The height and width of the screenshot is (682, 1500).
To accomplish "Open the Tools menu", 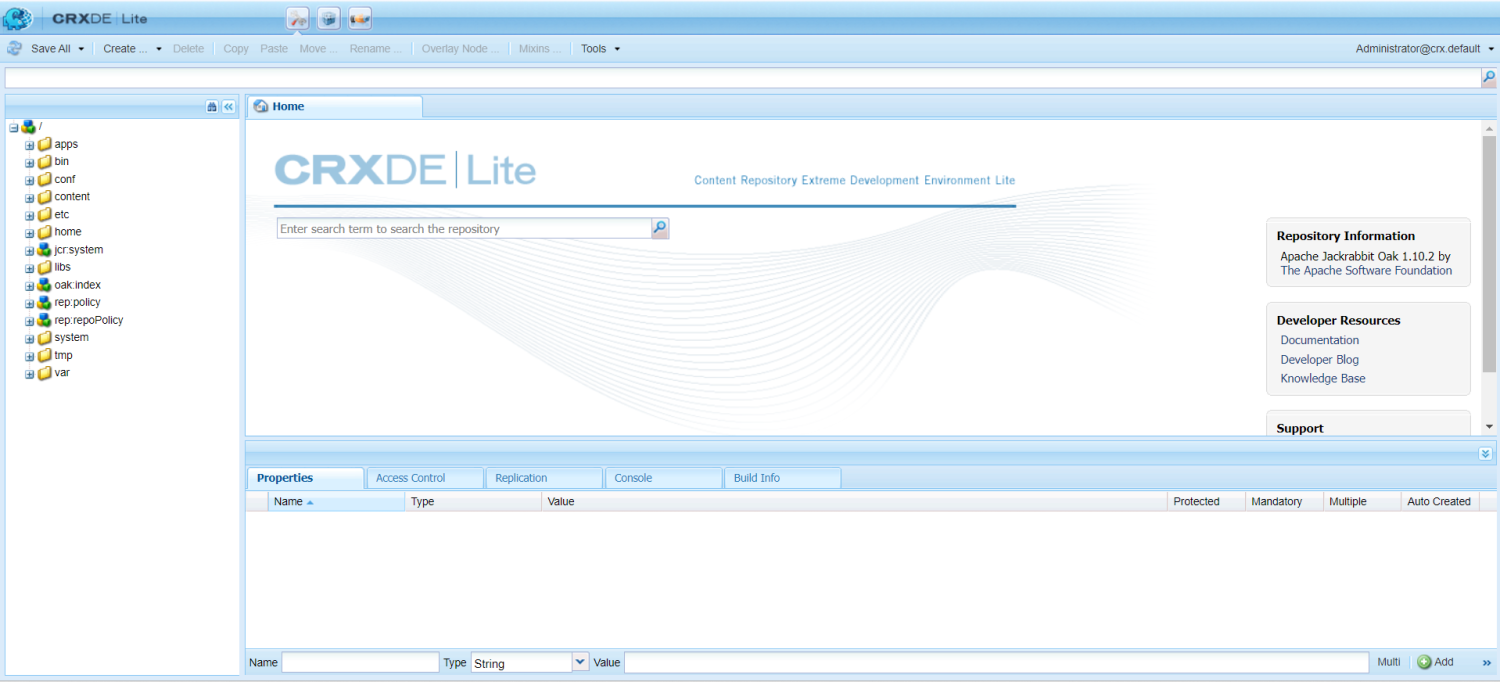I will pos(600,48).
